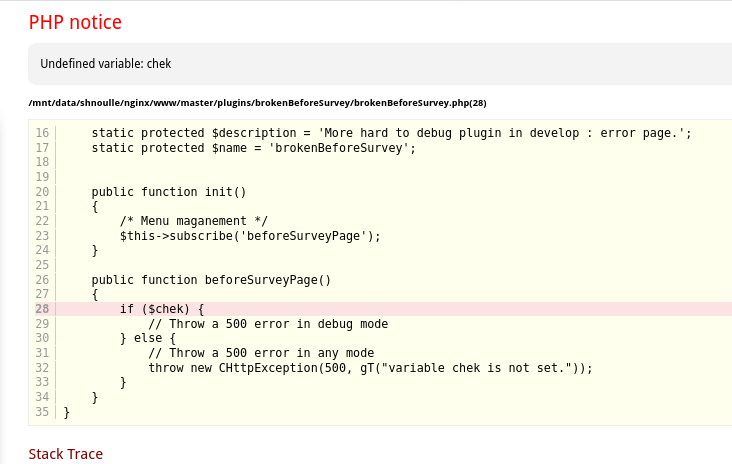Click 'public function init()' line
The height and width of the screenshot is (464, 732).
point(168,191)
